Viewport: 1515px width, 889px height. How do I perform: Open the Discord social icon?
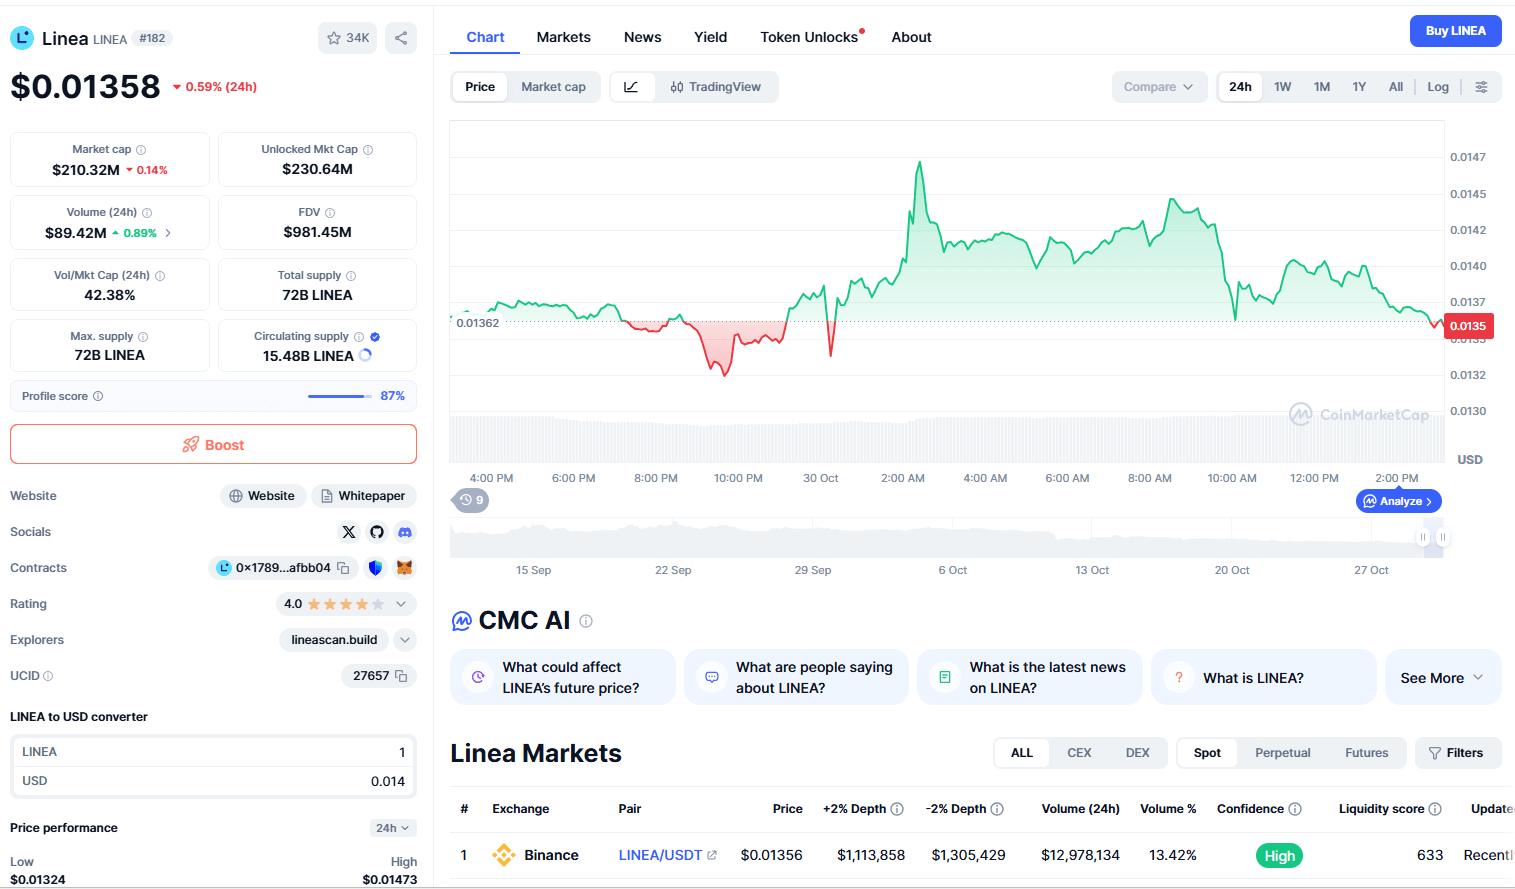click(x=405, y=532)
